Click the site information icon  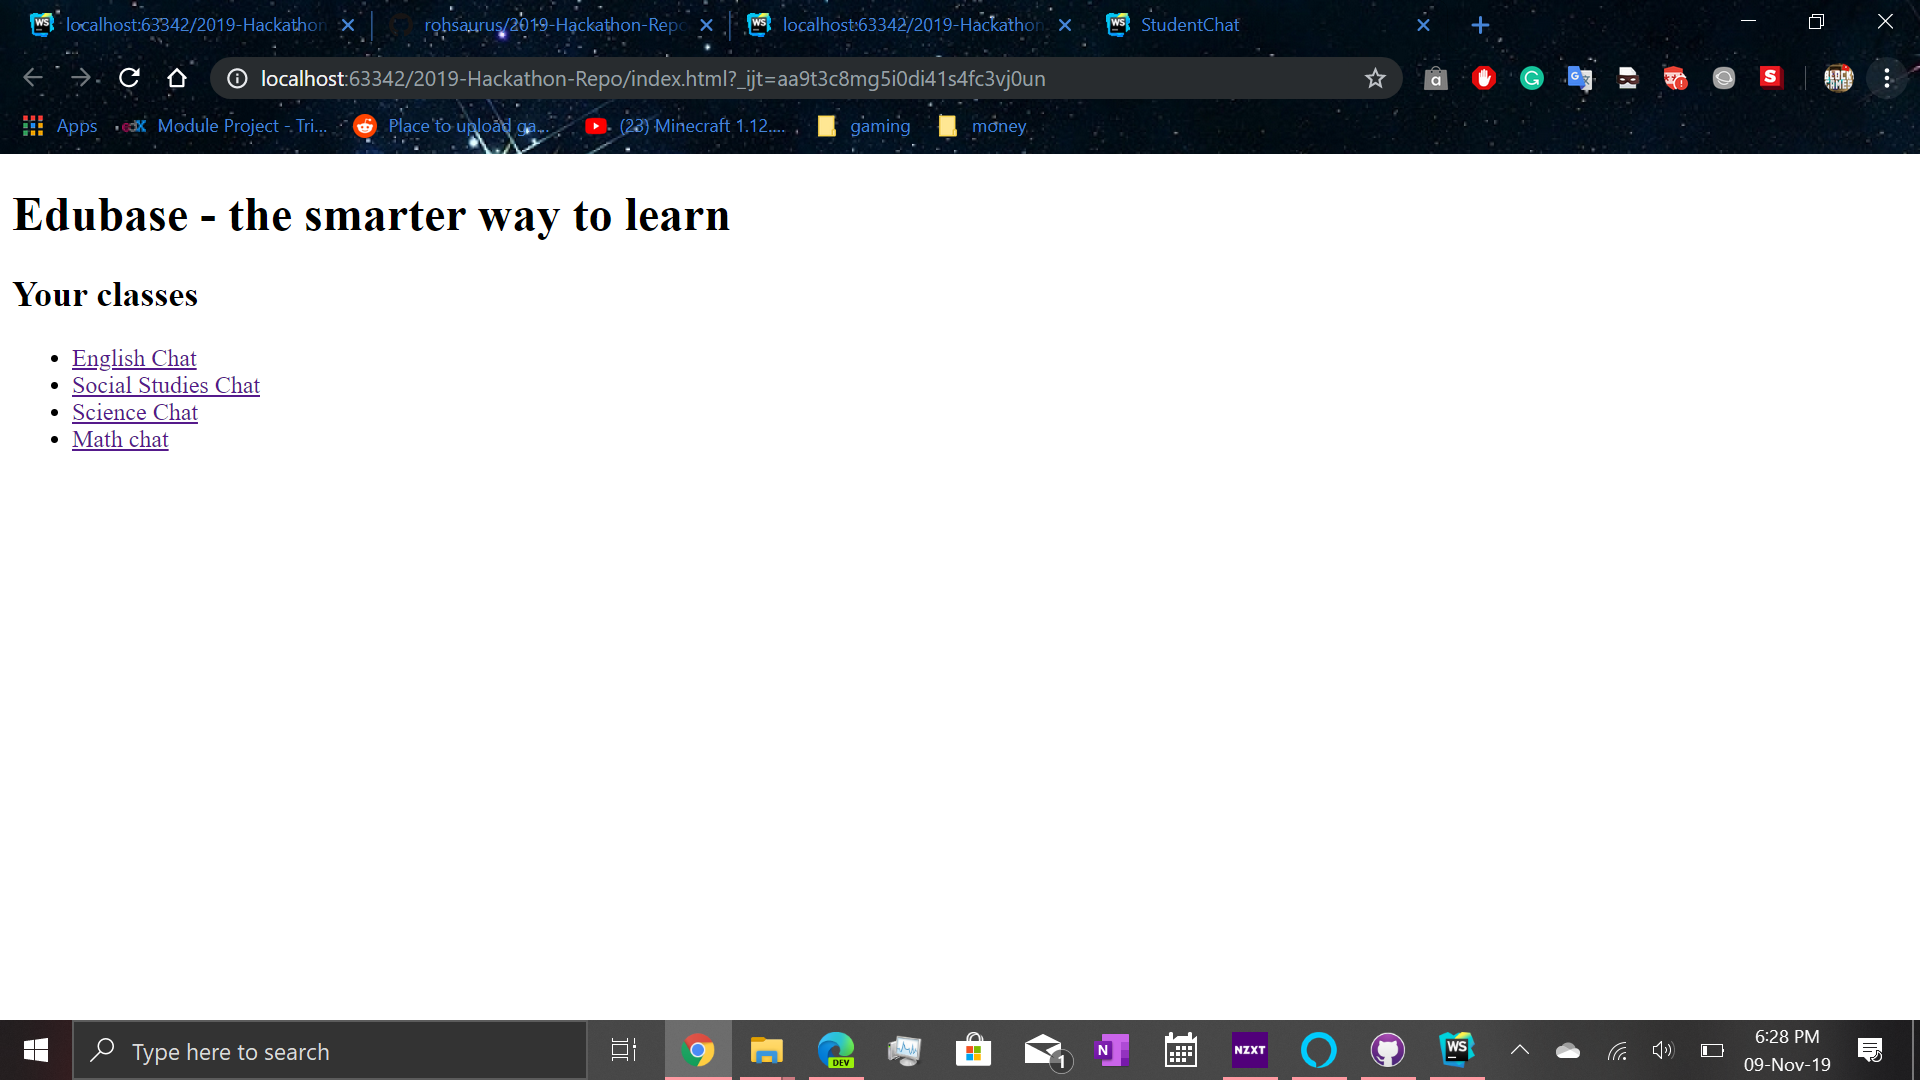237,78
